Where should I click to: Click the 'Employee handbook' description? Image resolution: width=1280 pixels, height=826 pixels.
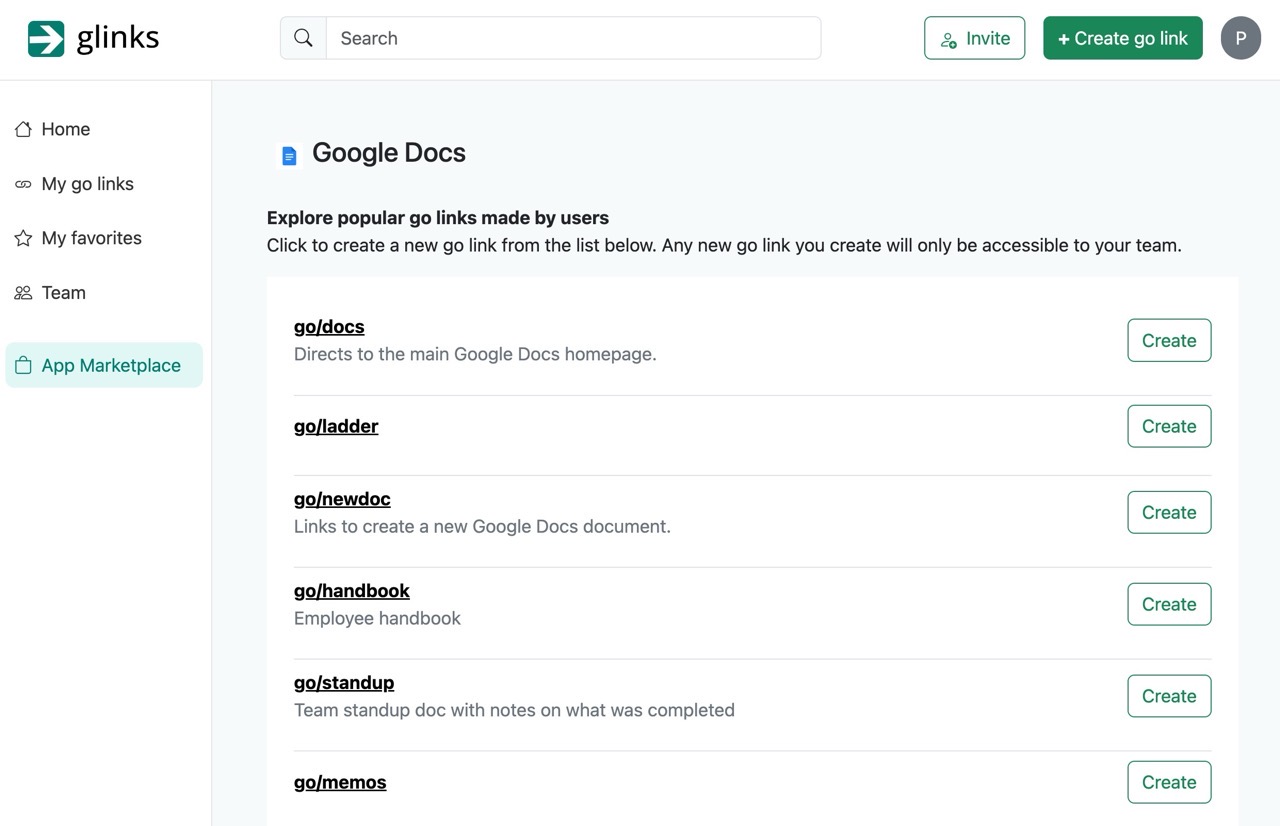(377, 618)
